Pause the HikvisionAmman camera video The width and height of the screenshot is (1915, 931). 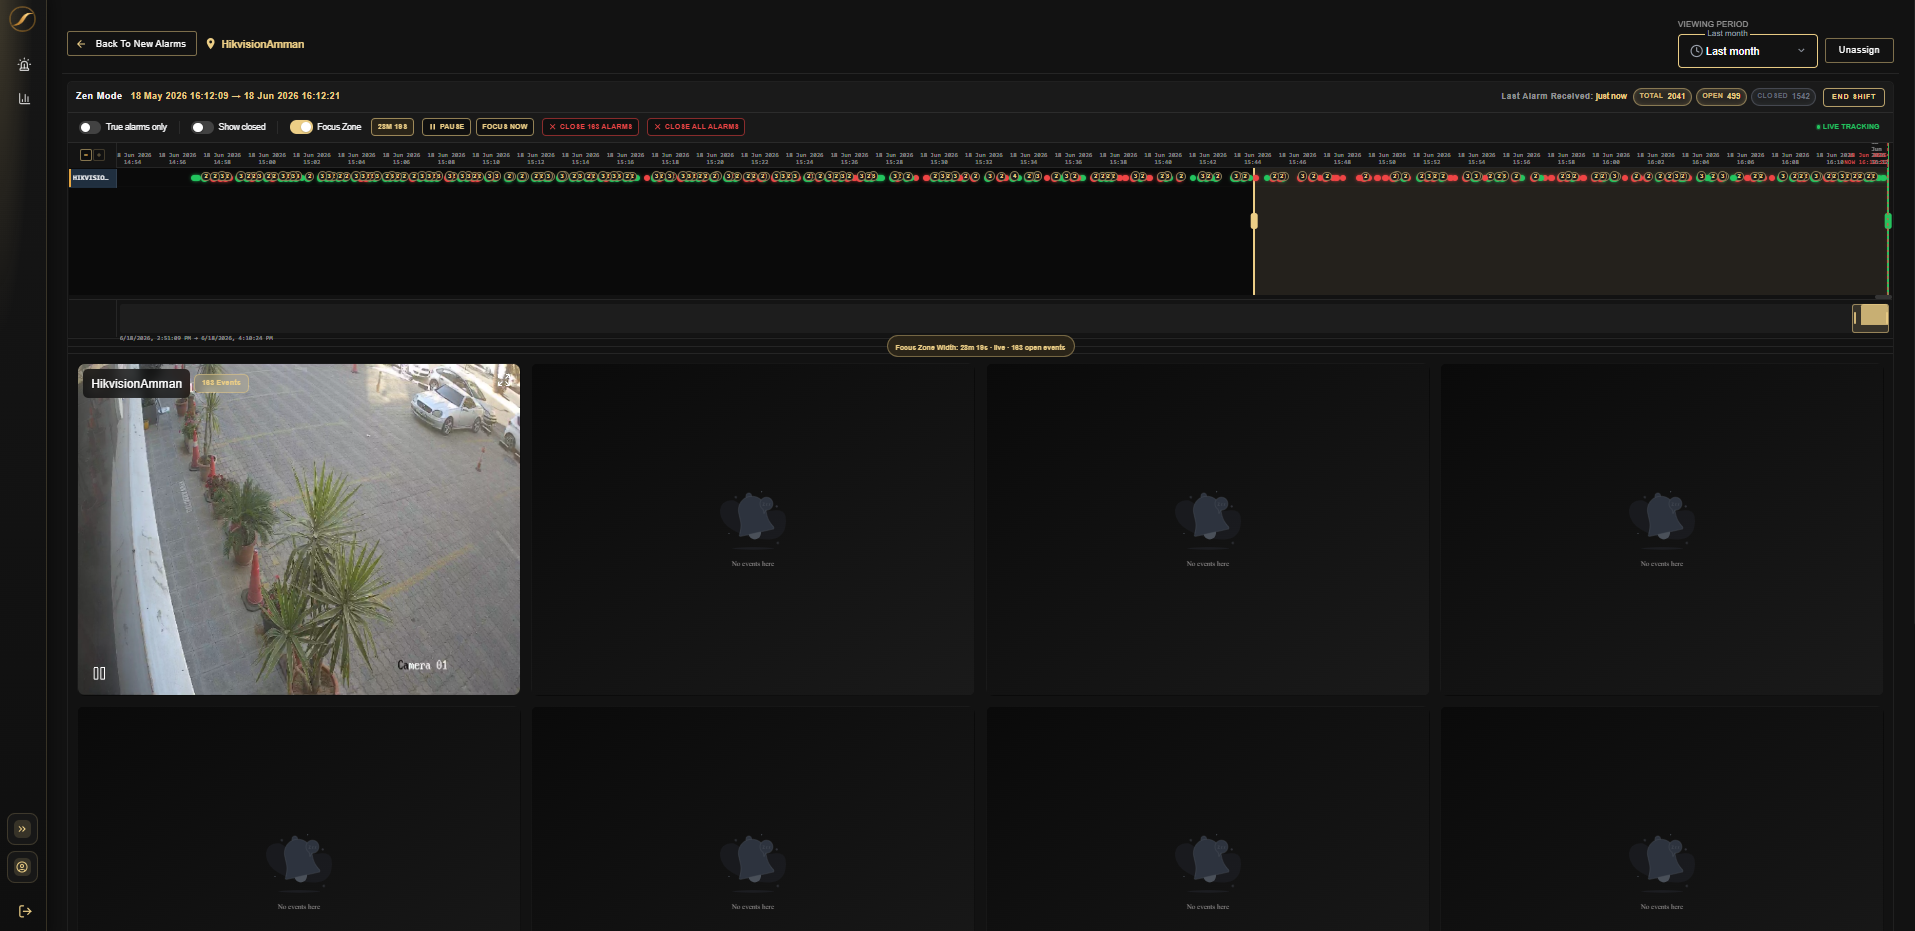[99, 673]
